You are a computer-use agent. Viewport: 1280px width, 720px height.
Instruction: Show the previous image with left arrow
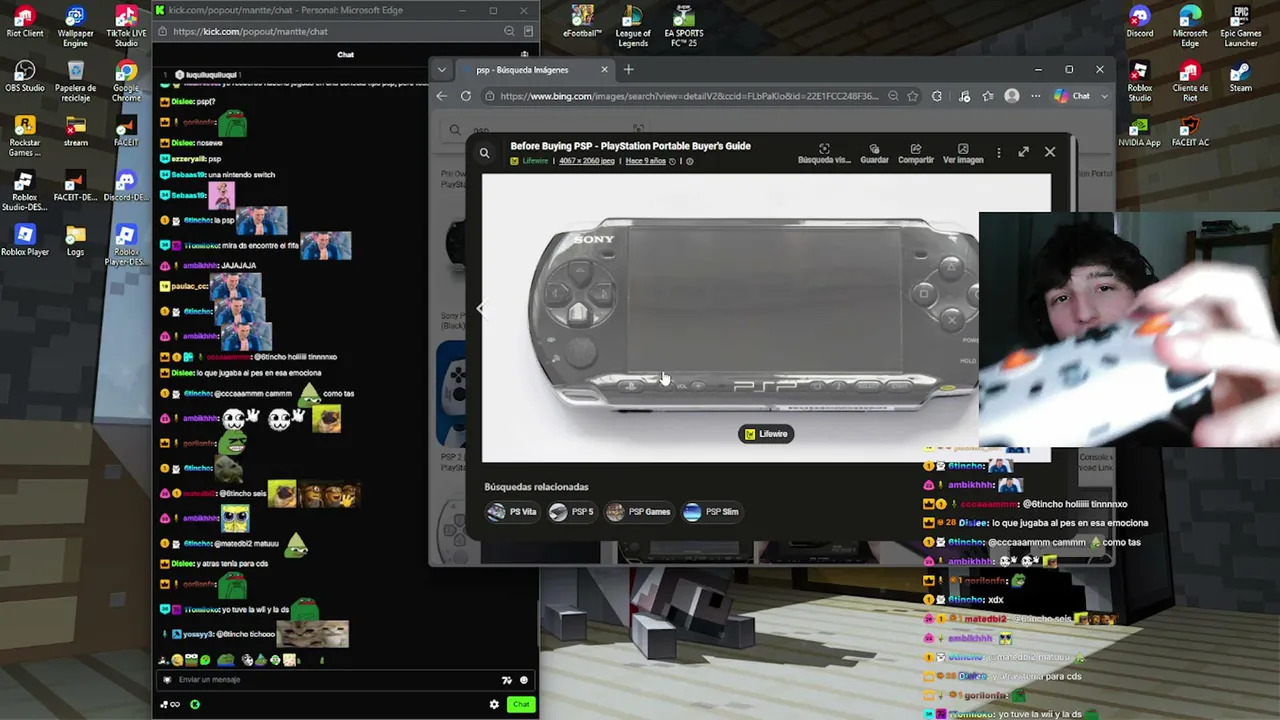pyautogui.click(x=479, y=310)
